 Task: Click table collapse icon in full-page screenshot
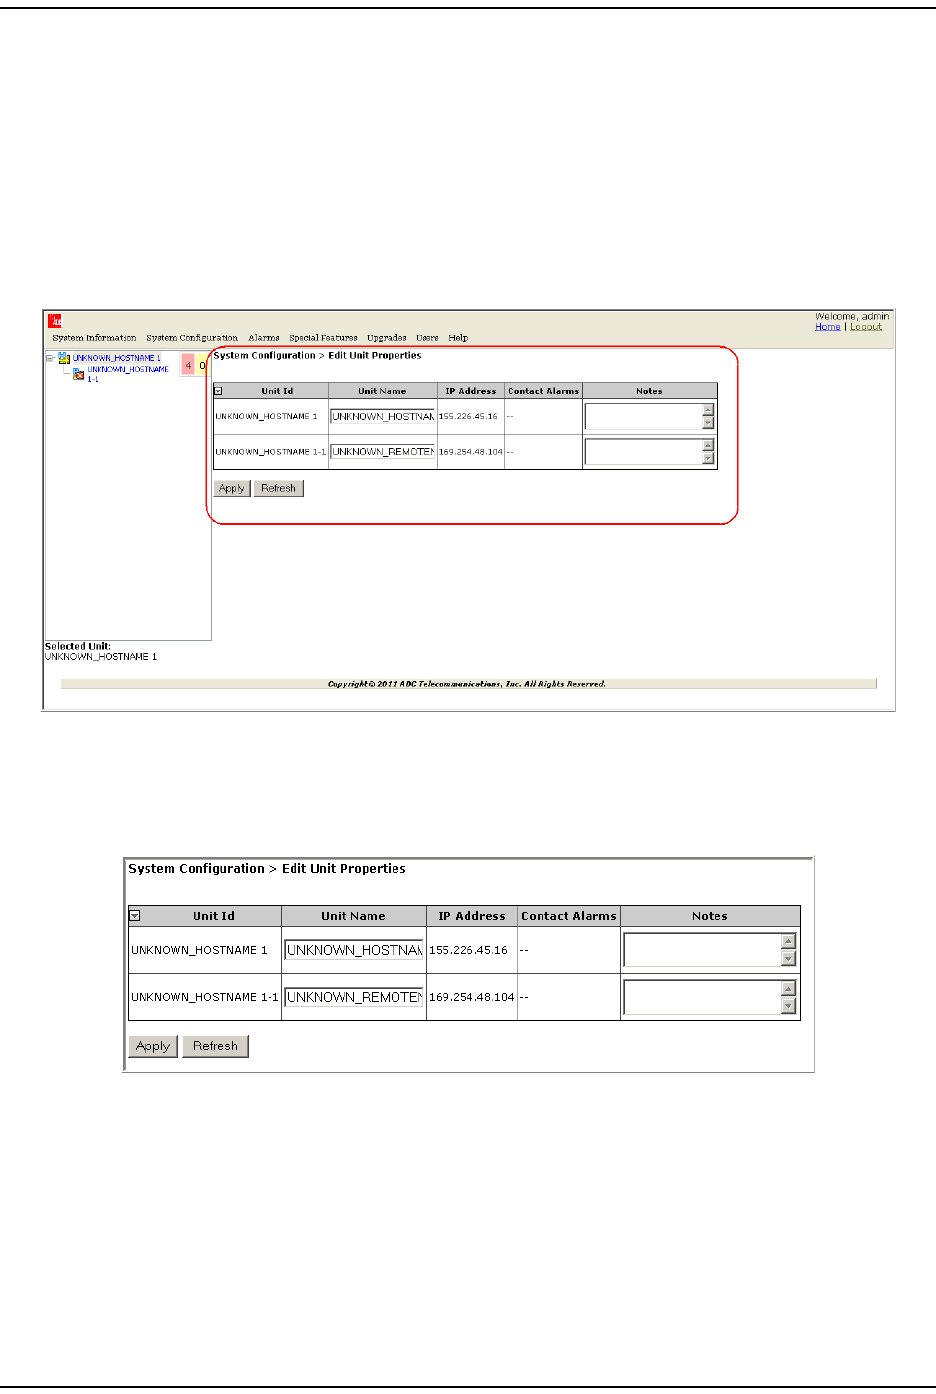[218, 391]
